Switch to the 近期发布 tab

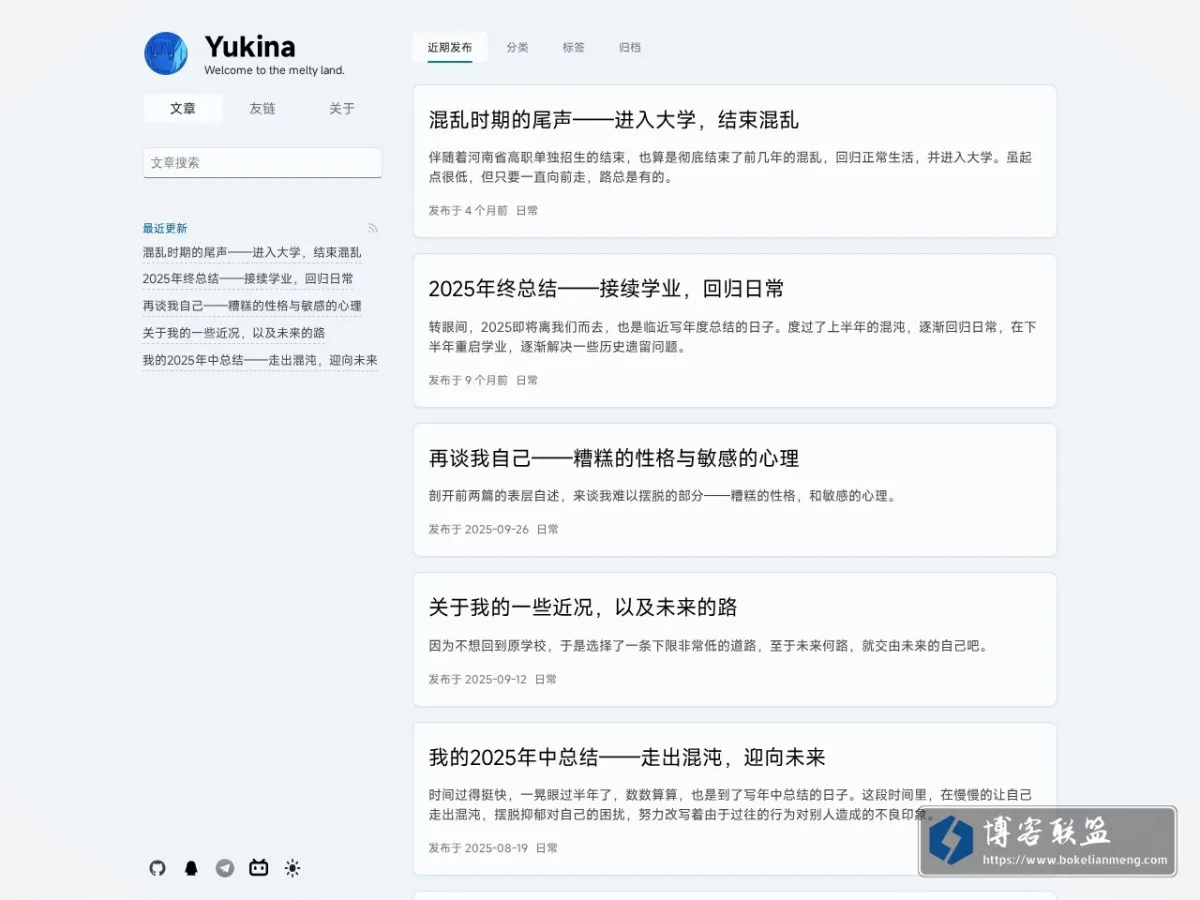tap(450, 47)
